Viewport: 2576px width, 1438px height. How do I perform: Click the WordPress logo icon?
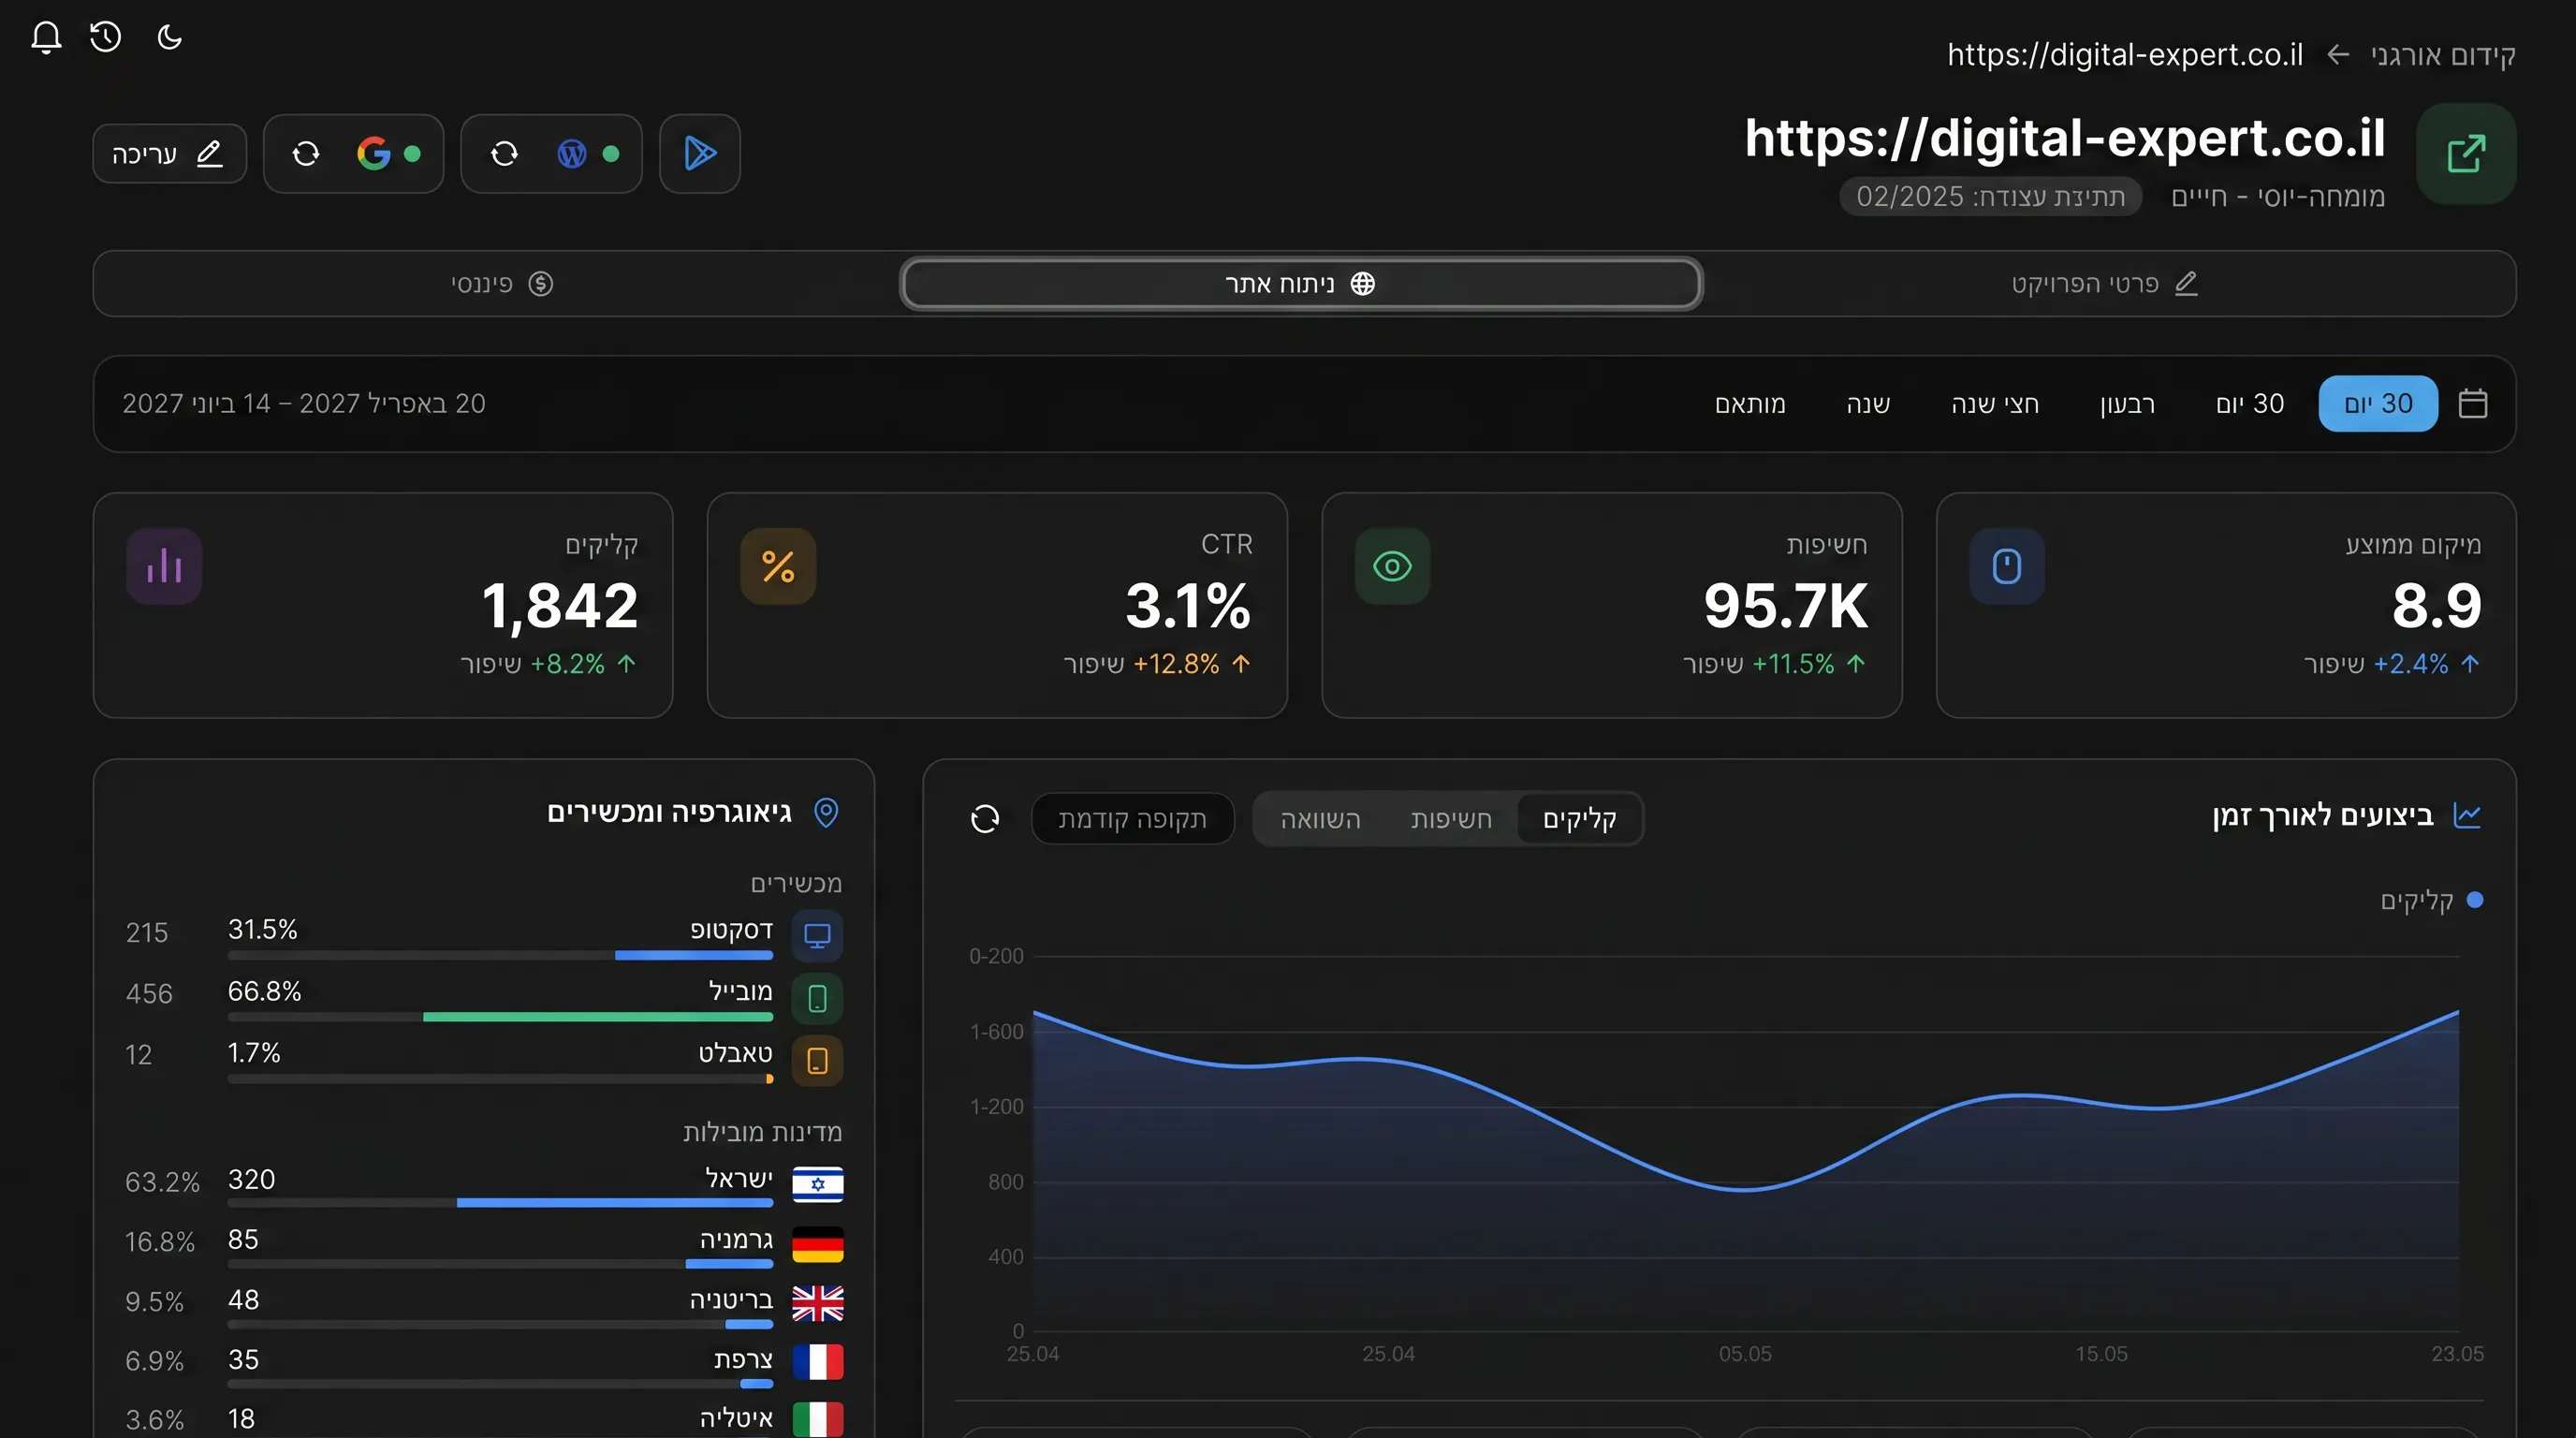pos(572,154)
